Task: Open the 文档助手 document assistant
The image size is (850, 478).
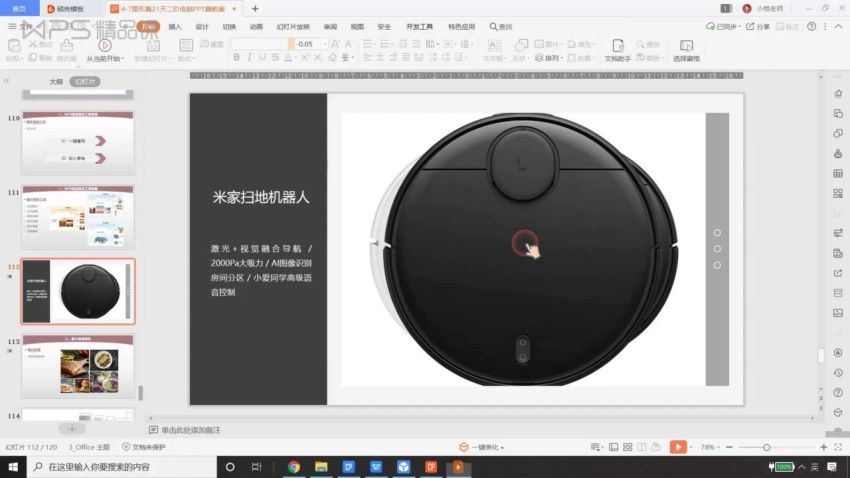Action: pyautogui.click(x=617, y=50)
